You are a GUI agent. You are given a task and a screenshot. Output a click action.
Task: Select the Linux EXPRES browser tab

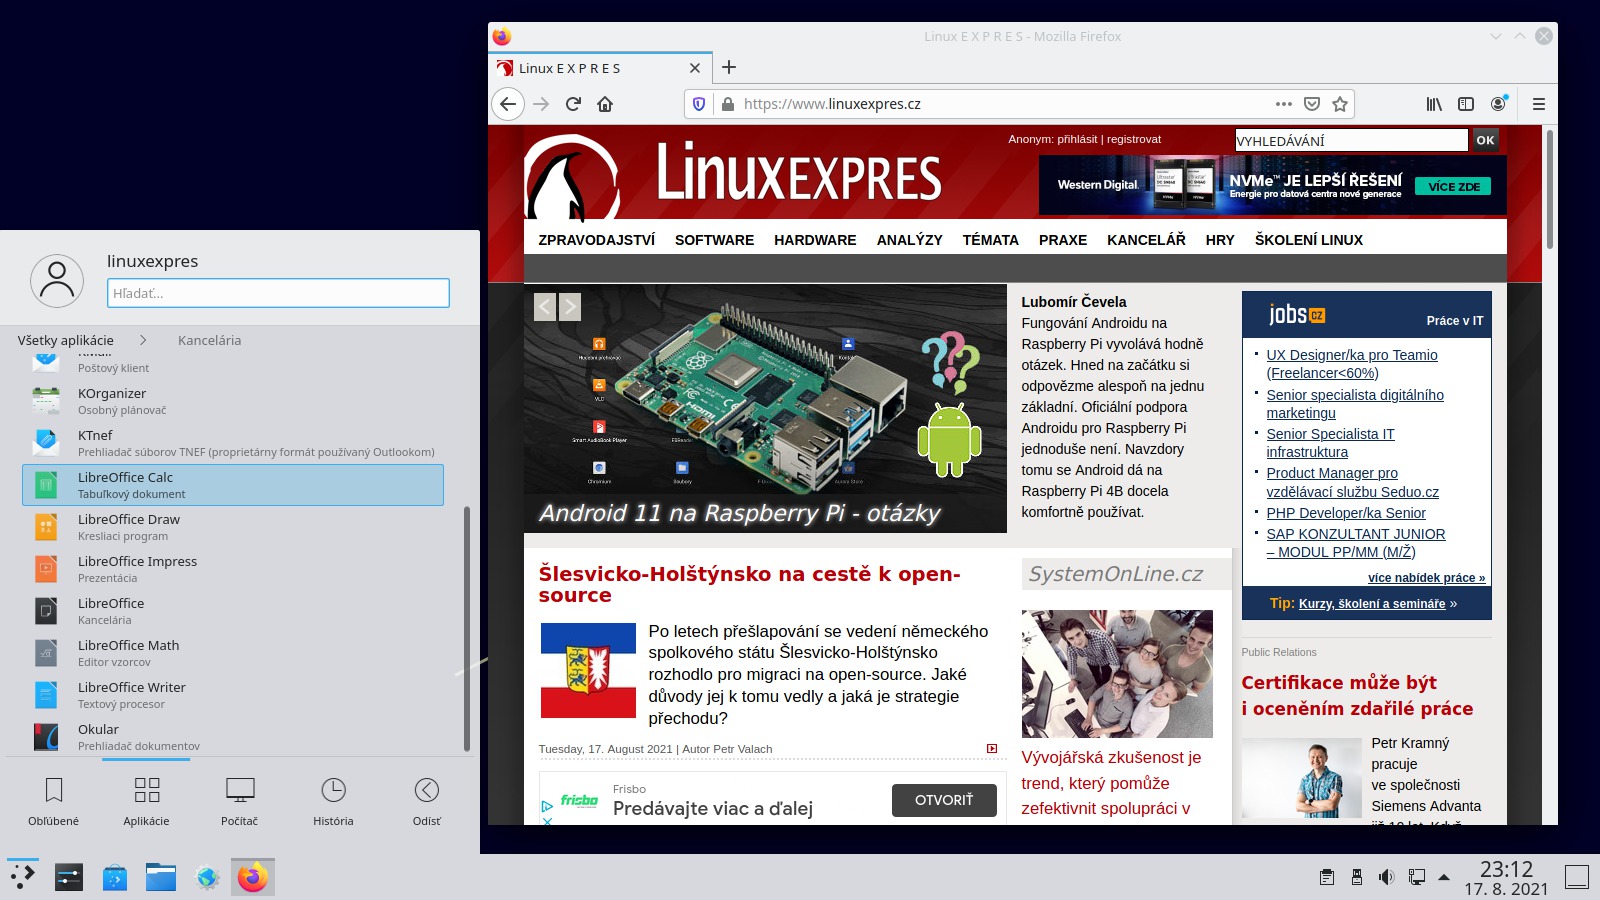click(600, 68)
